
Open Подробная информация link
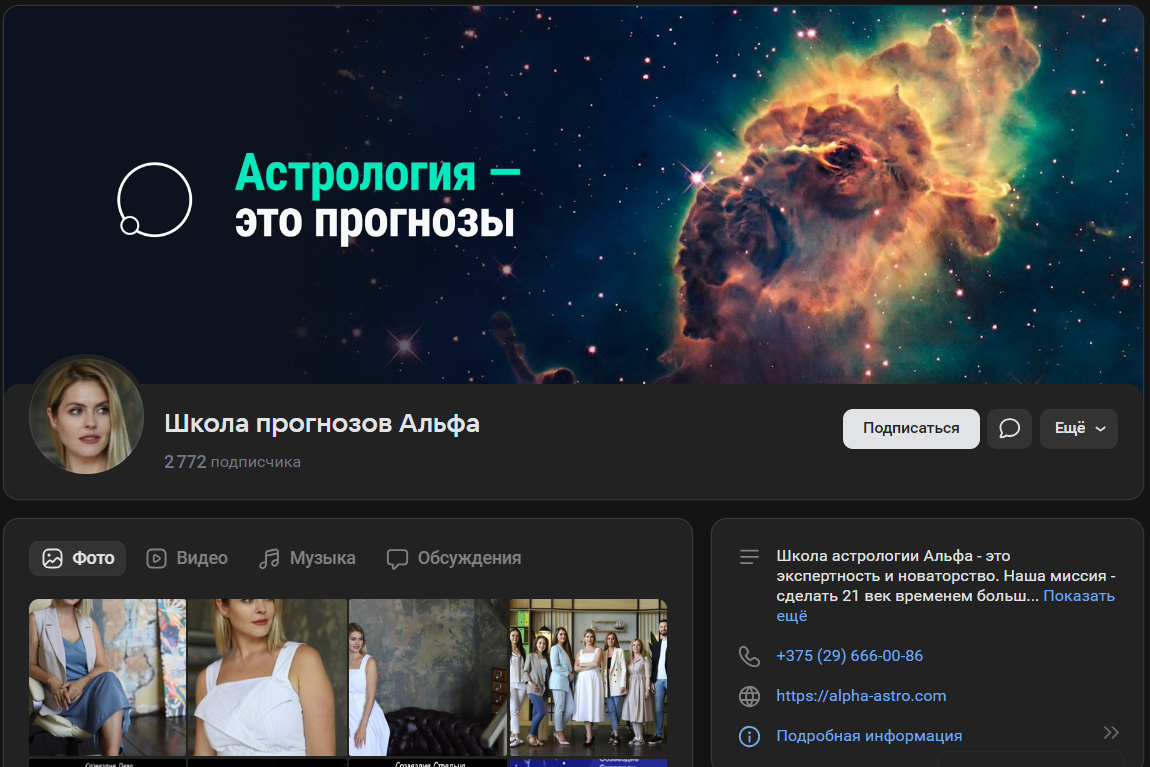pos(869,735)
